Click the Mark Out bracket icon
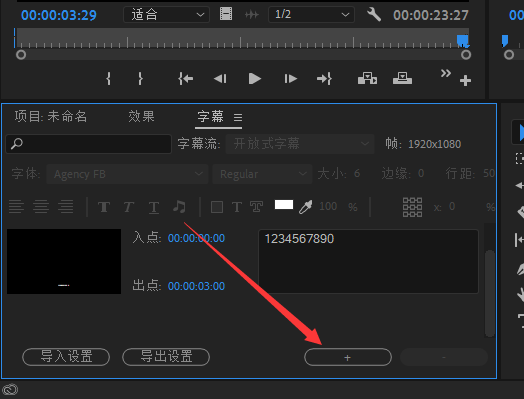 click(x=140, y=79)
